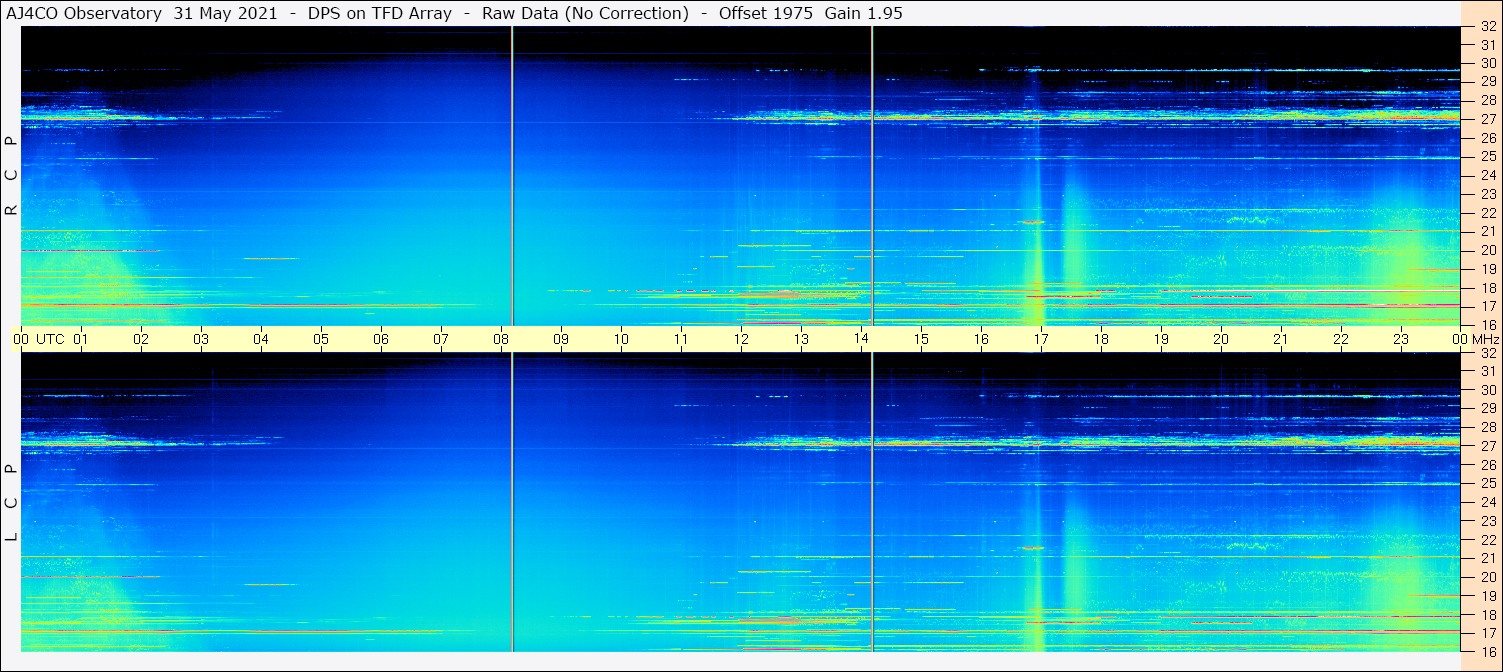The width and height of the screenshot is (1503, 672).
Task: Click hour label "12" on the time axis
Action: click(741, 339)
